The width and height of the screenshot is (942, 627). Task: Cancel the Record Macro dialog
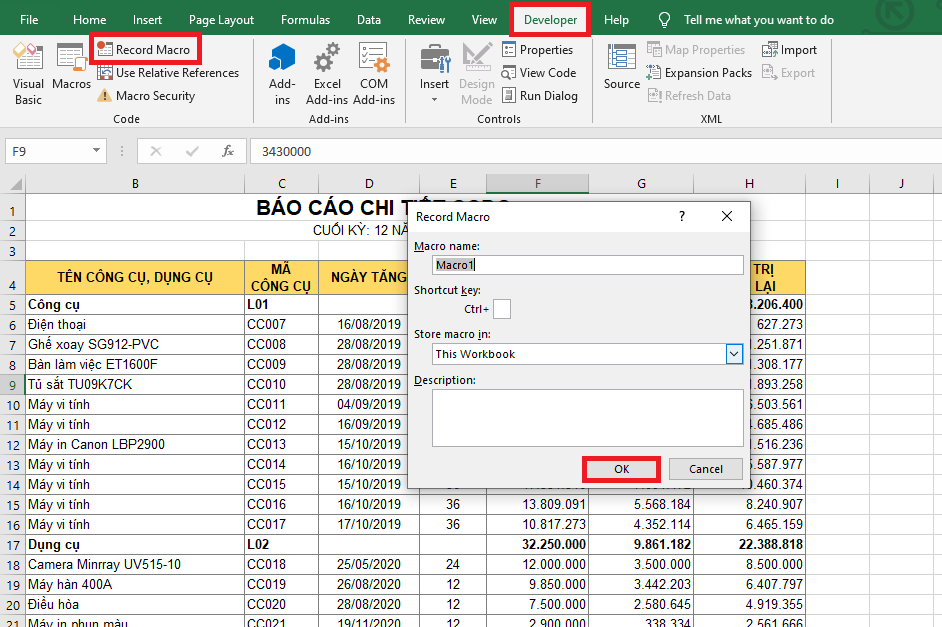click(705, 469)
